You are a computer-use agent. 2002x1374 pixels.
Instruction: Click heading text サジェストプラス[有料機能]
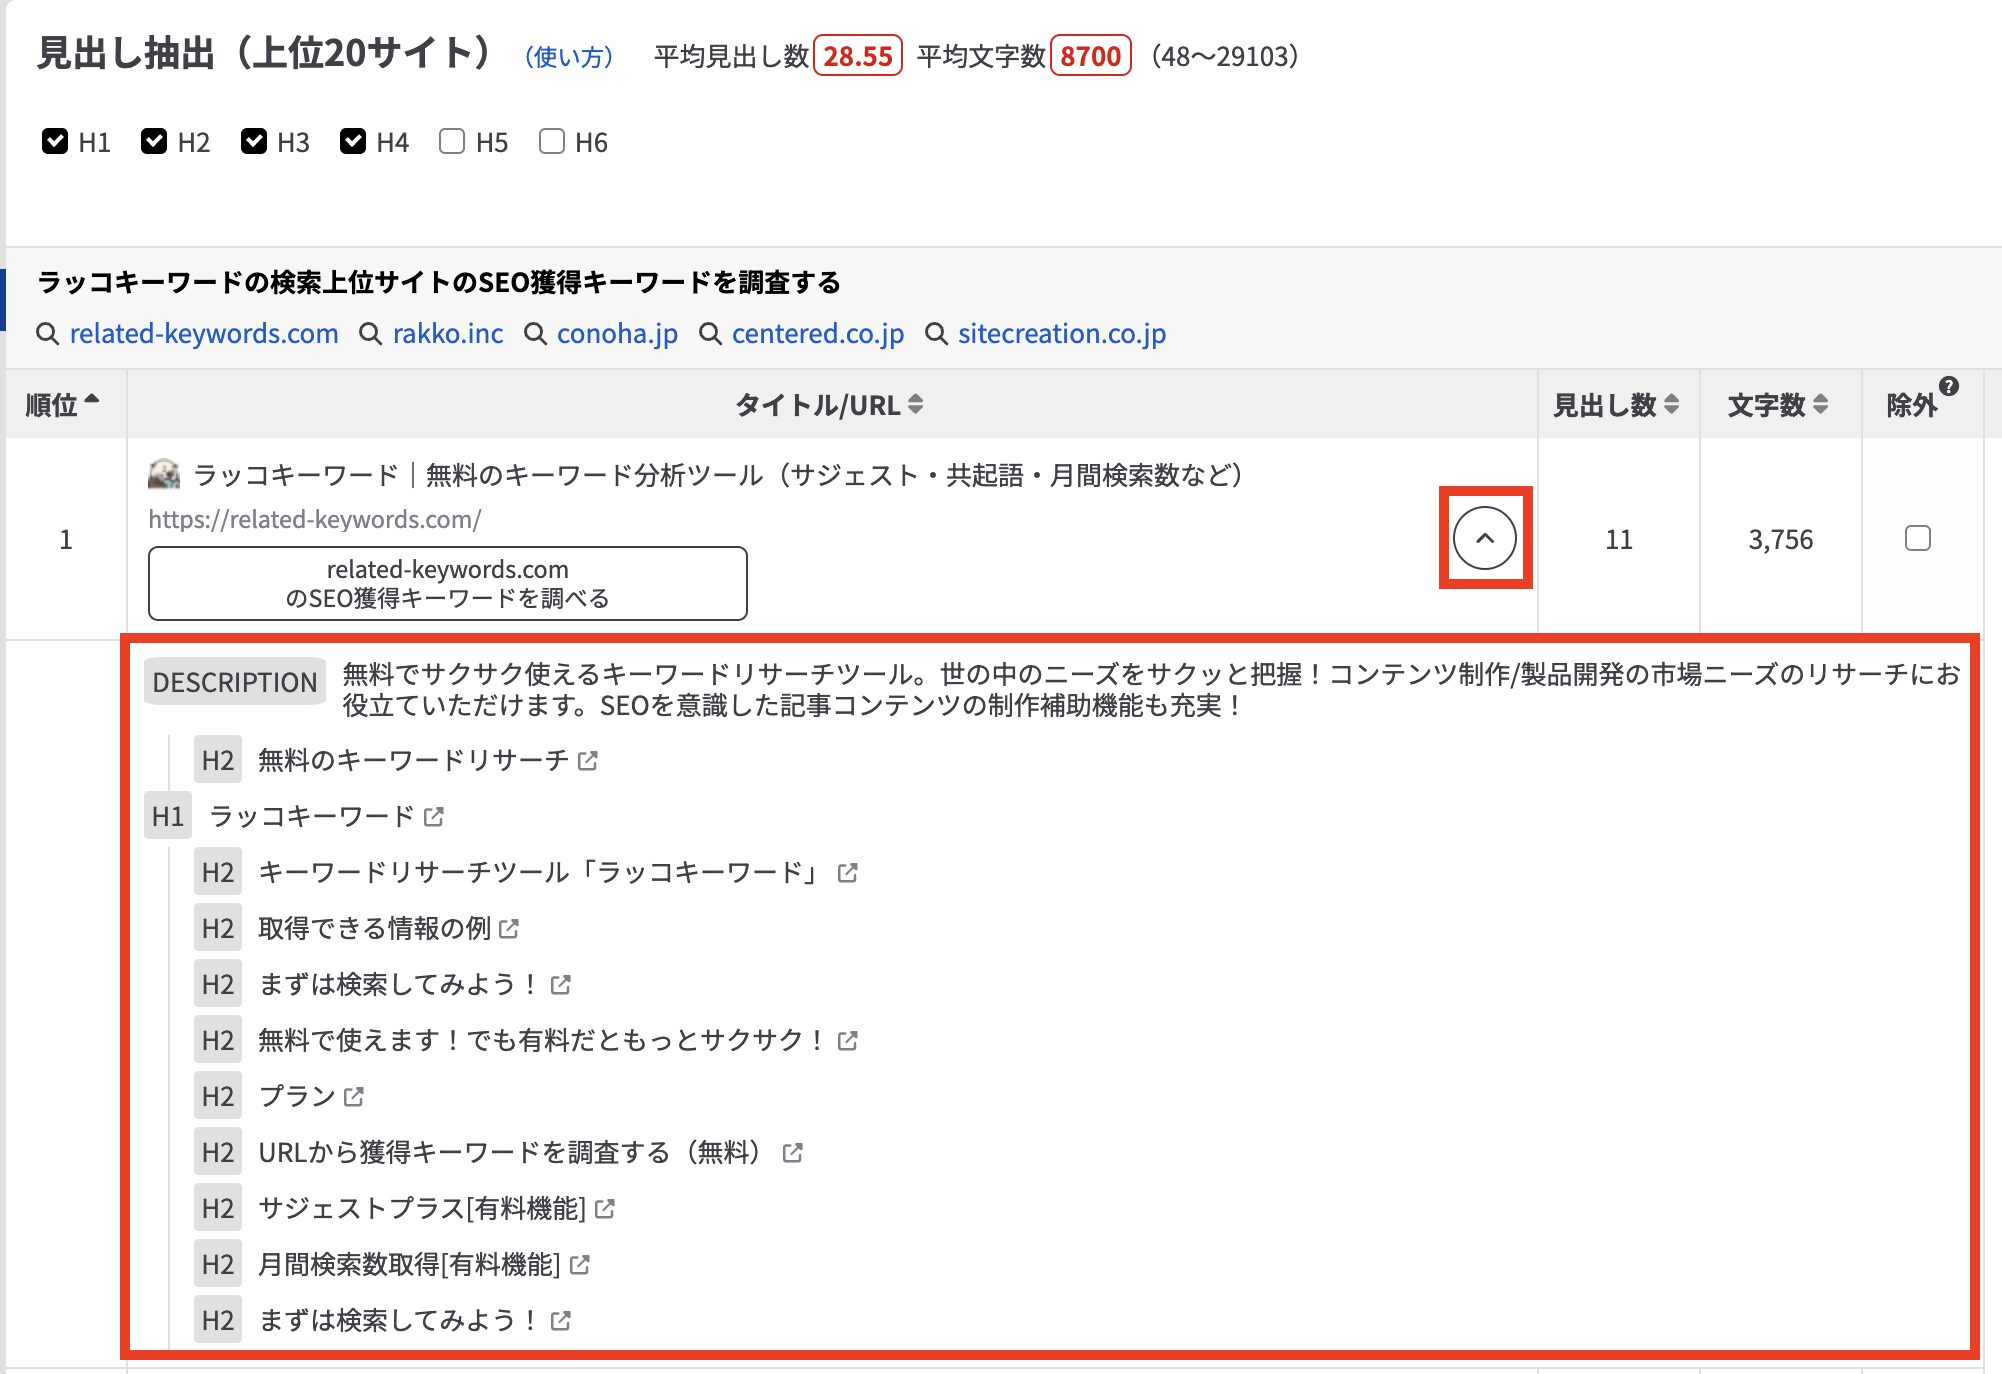[x=422, y=1209]
